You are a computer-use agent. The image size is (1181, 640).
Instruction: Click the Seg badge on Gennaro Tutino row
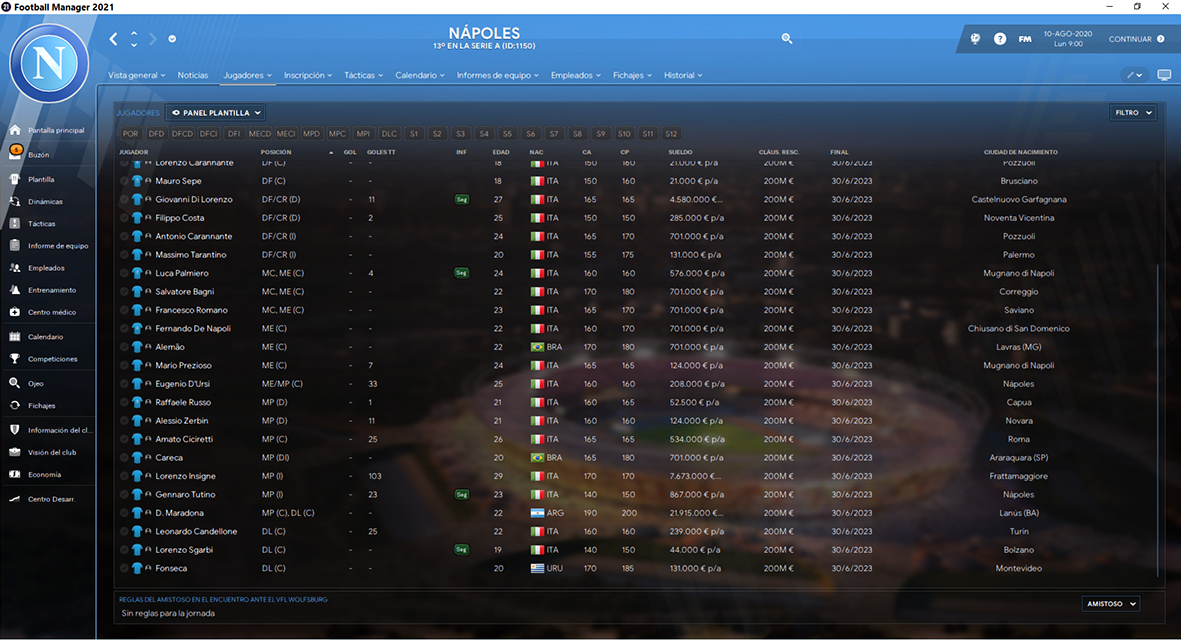click(x=462, y=495)
